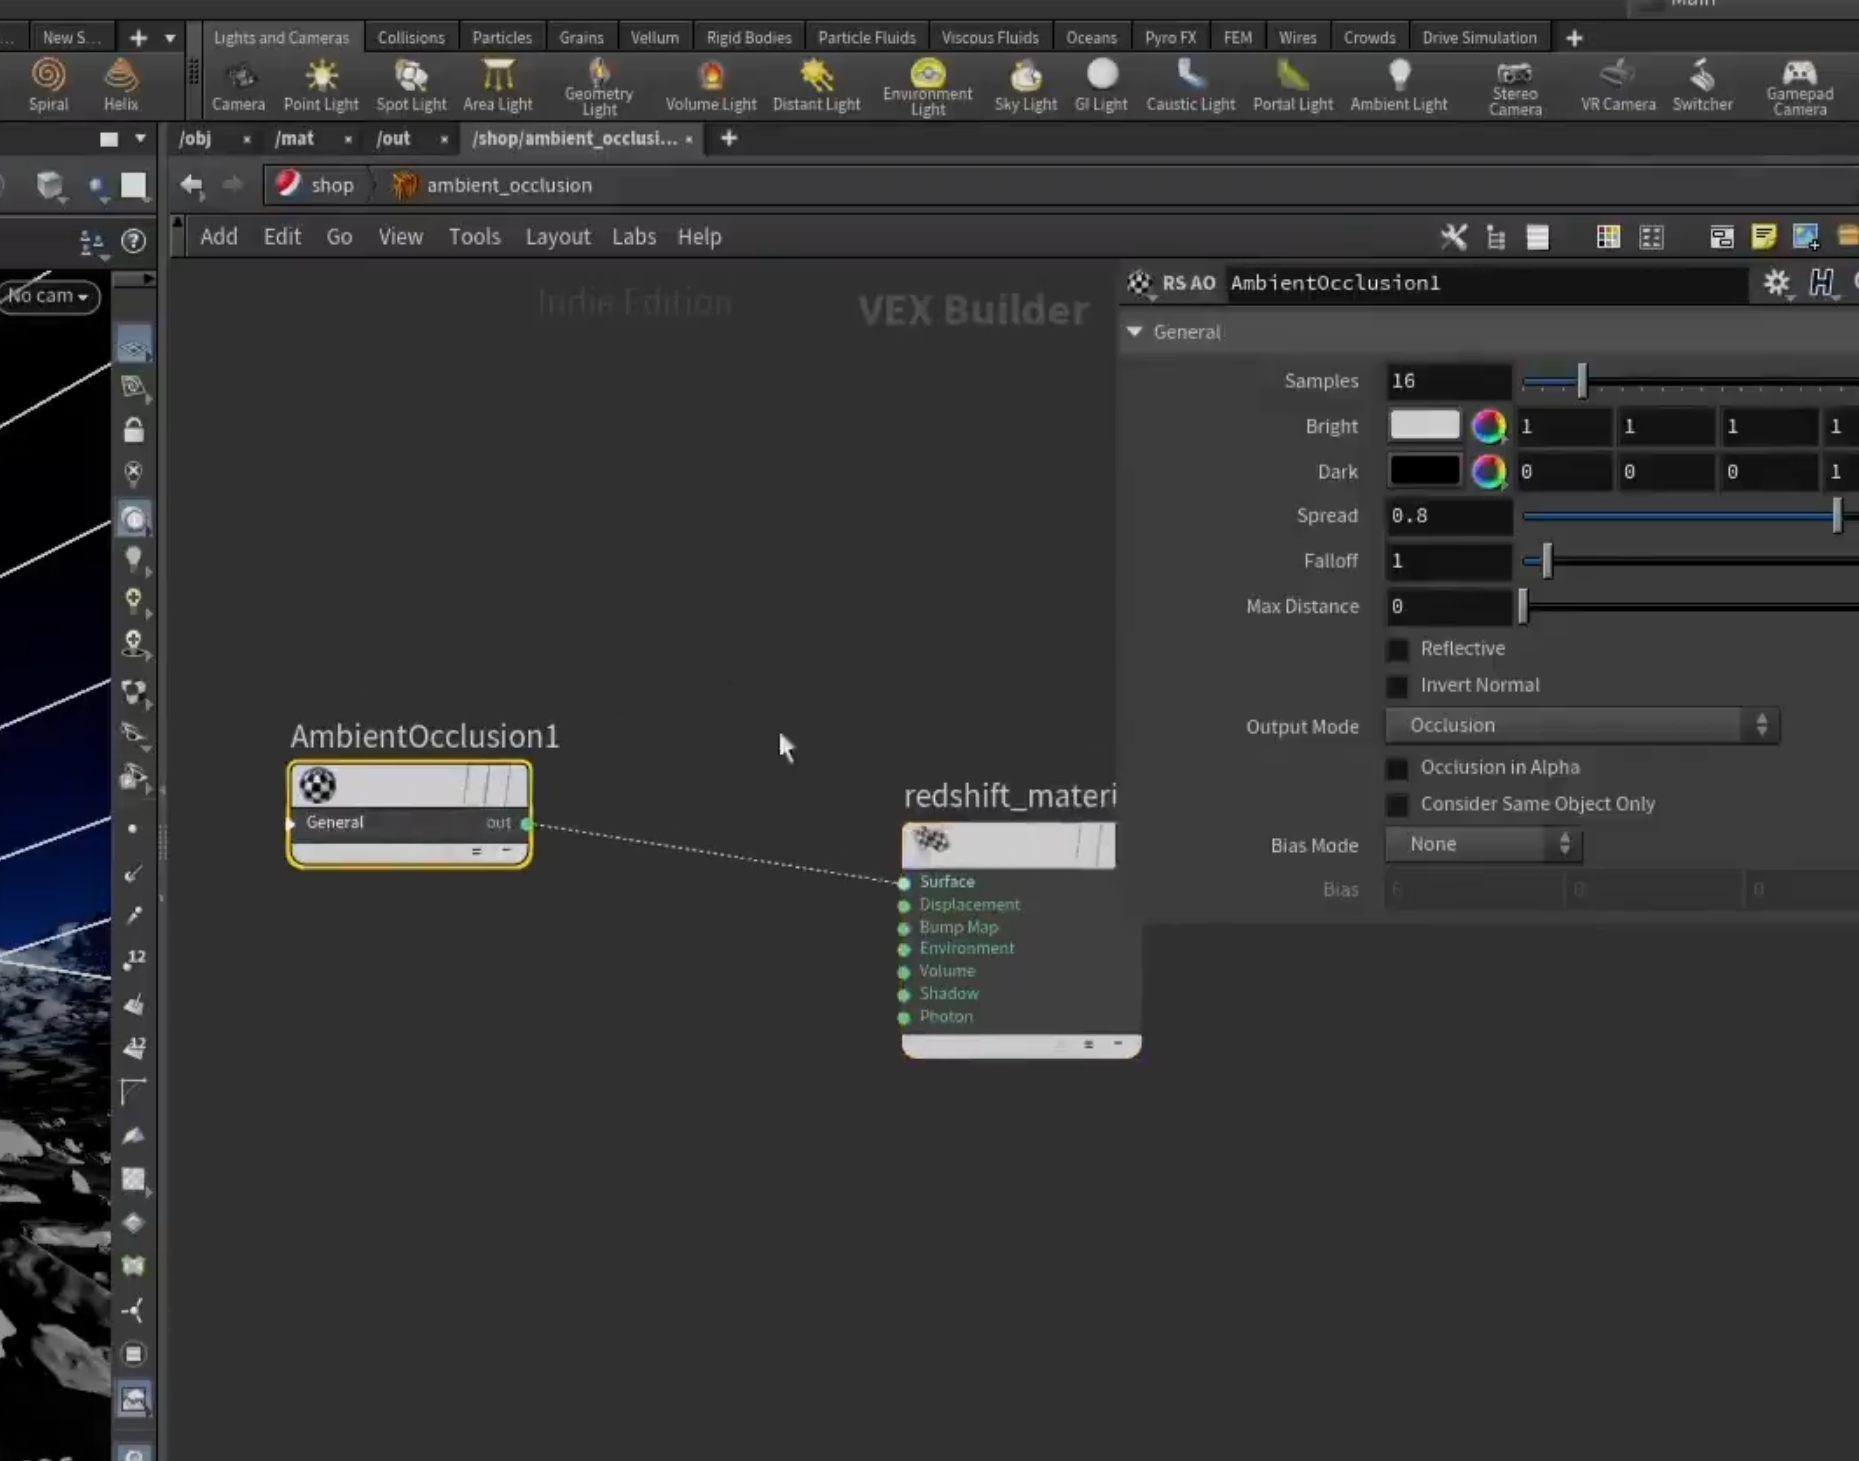The width and height of the screenshot is (1859, 1461).
Task: Select the Pyro FX shelf tab
Action: [1170, 38]
